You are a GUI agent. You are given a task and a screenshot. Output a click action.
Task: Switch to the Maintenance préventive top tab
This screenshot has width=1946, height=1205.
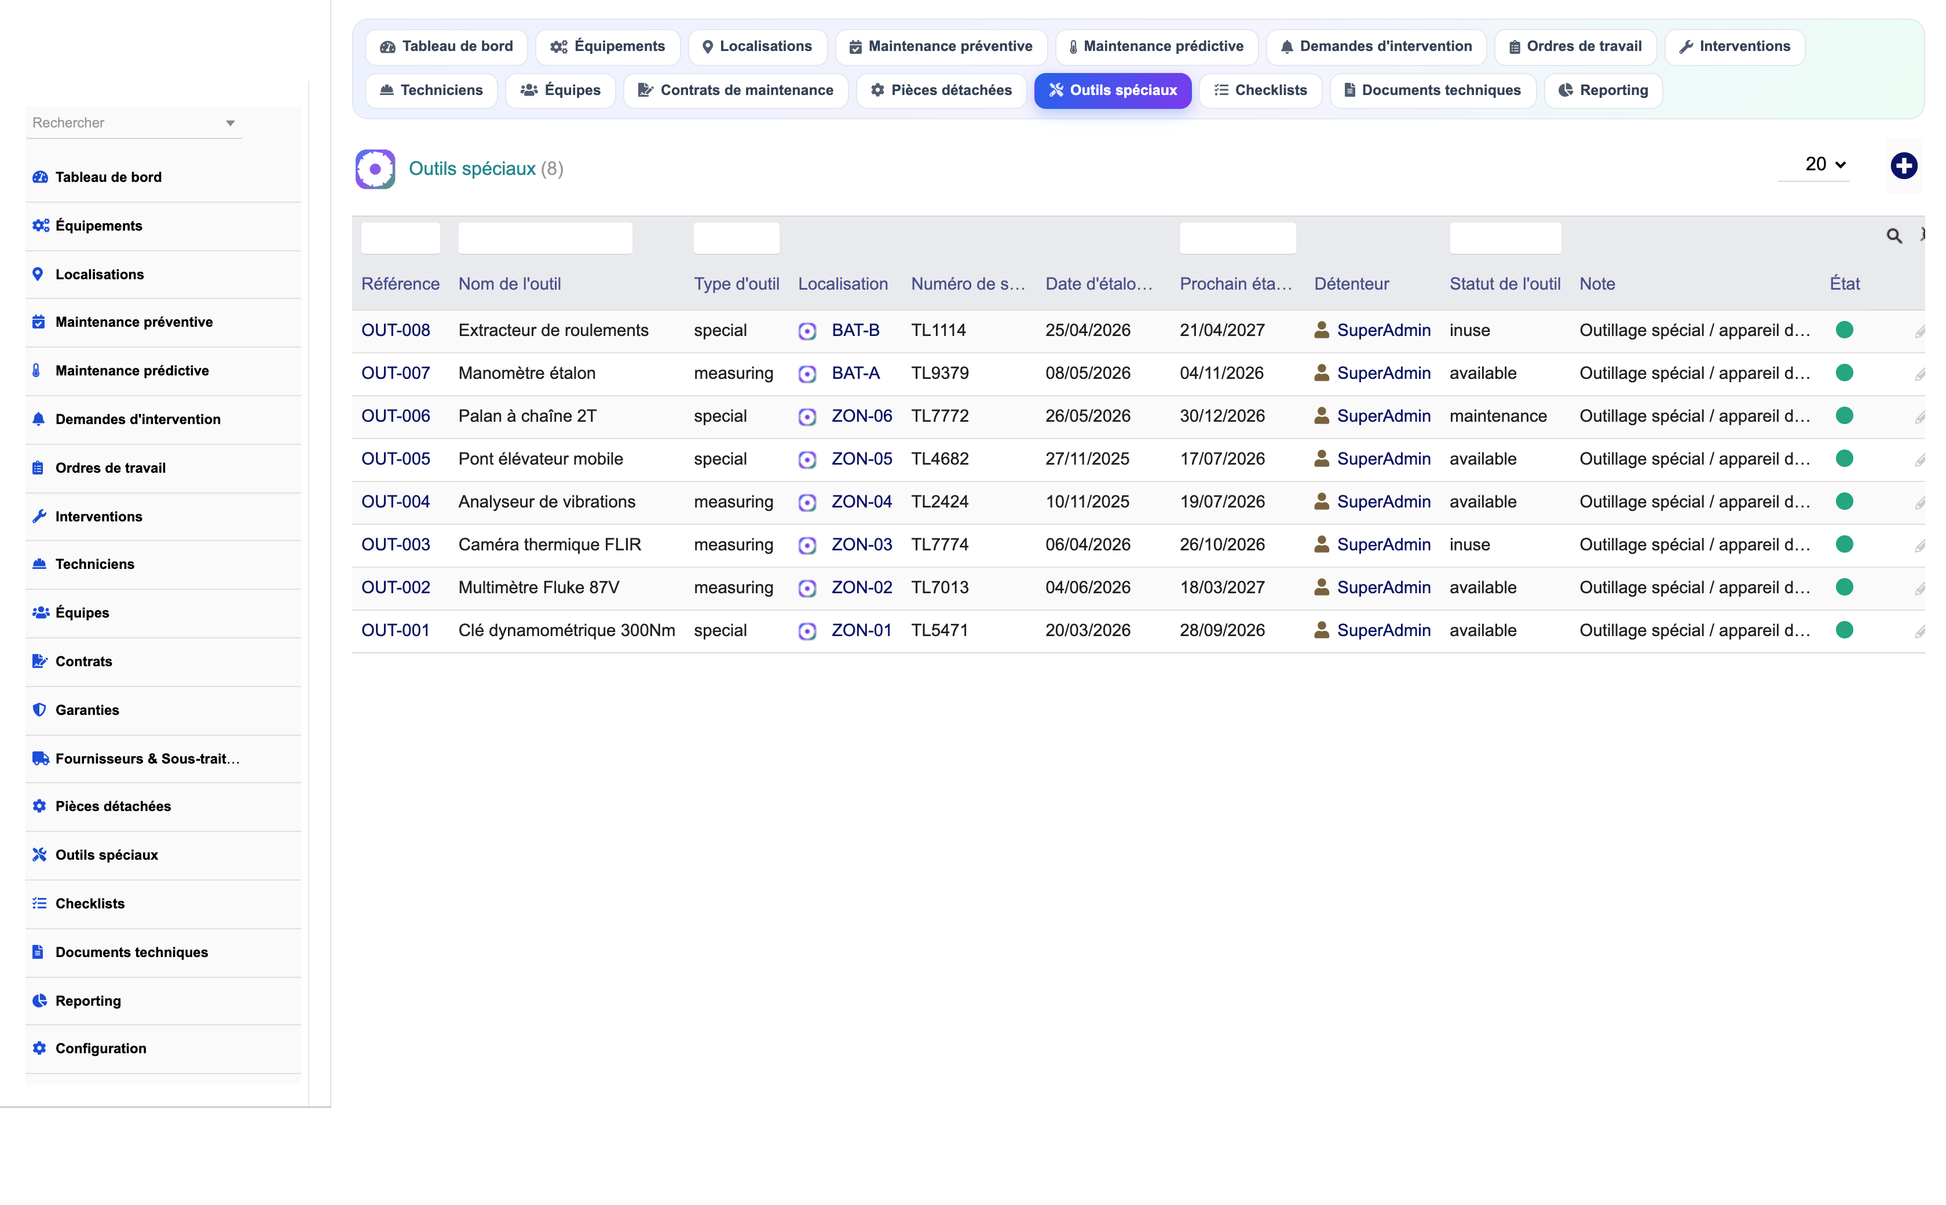940,47
